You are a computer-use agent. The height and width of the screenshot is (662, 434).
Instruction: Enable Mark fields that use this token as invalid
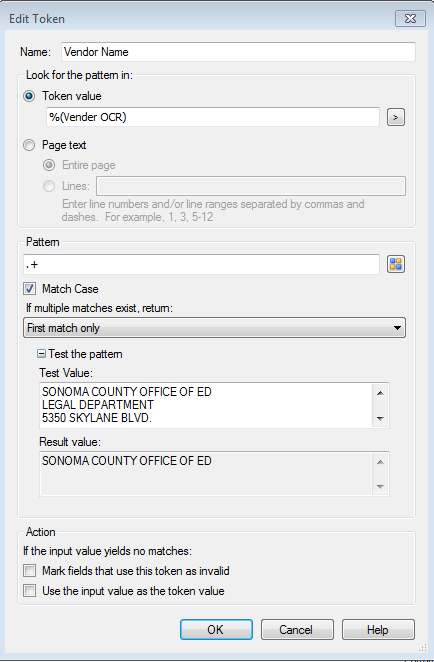coord(30,571)
